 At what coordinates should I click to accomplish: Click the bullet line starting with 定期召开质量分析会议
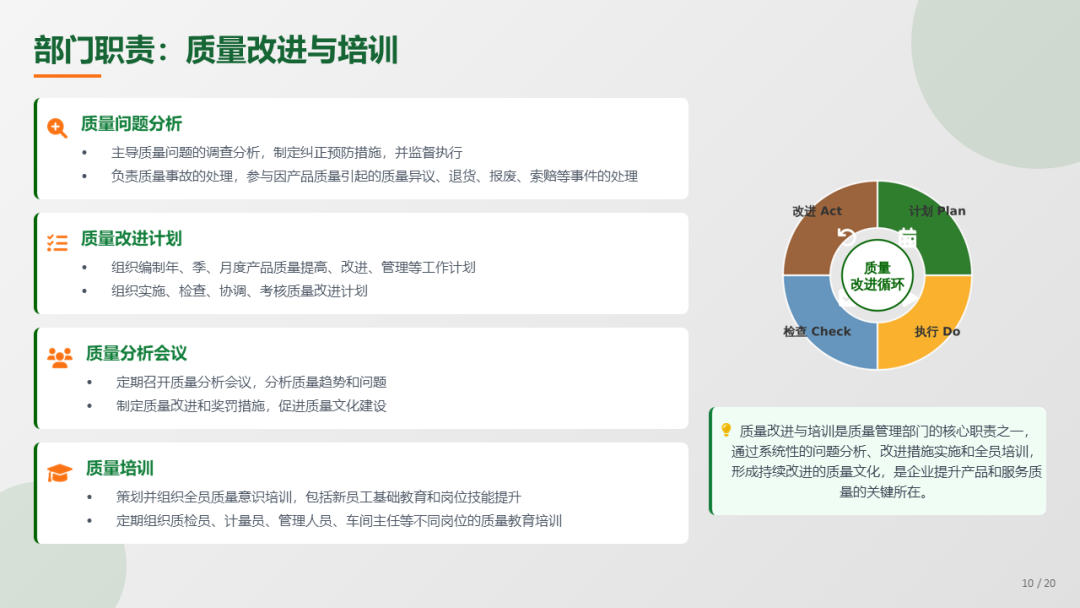[251, 382]
